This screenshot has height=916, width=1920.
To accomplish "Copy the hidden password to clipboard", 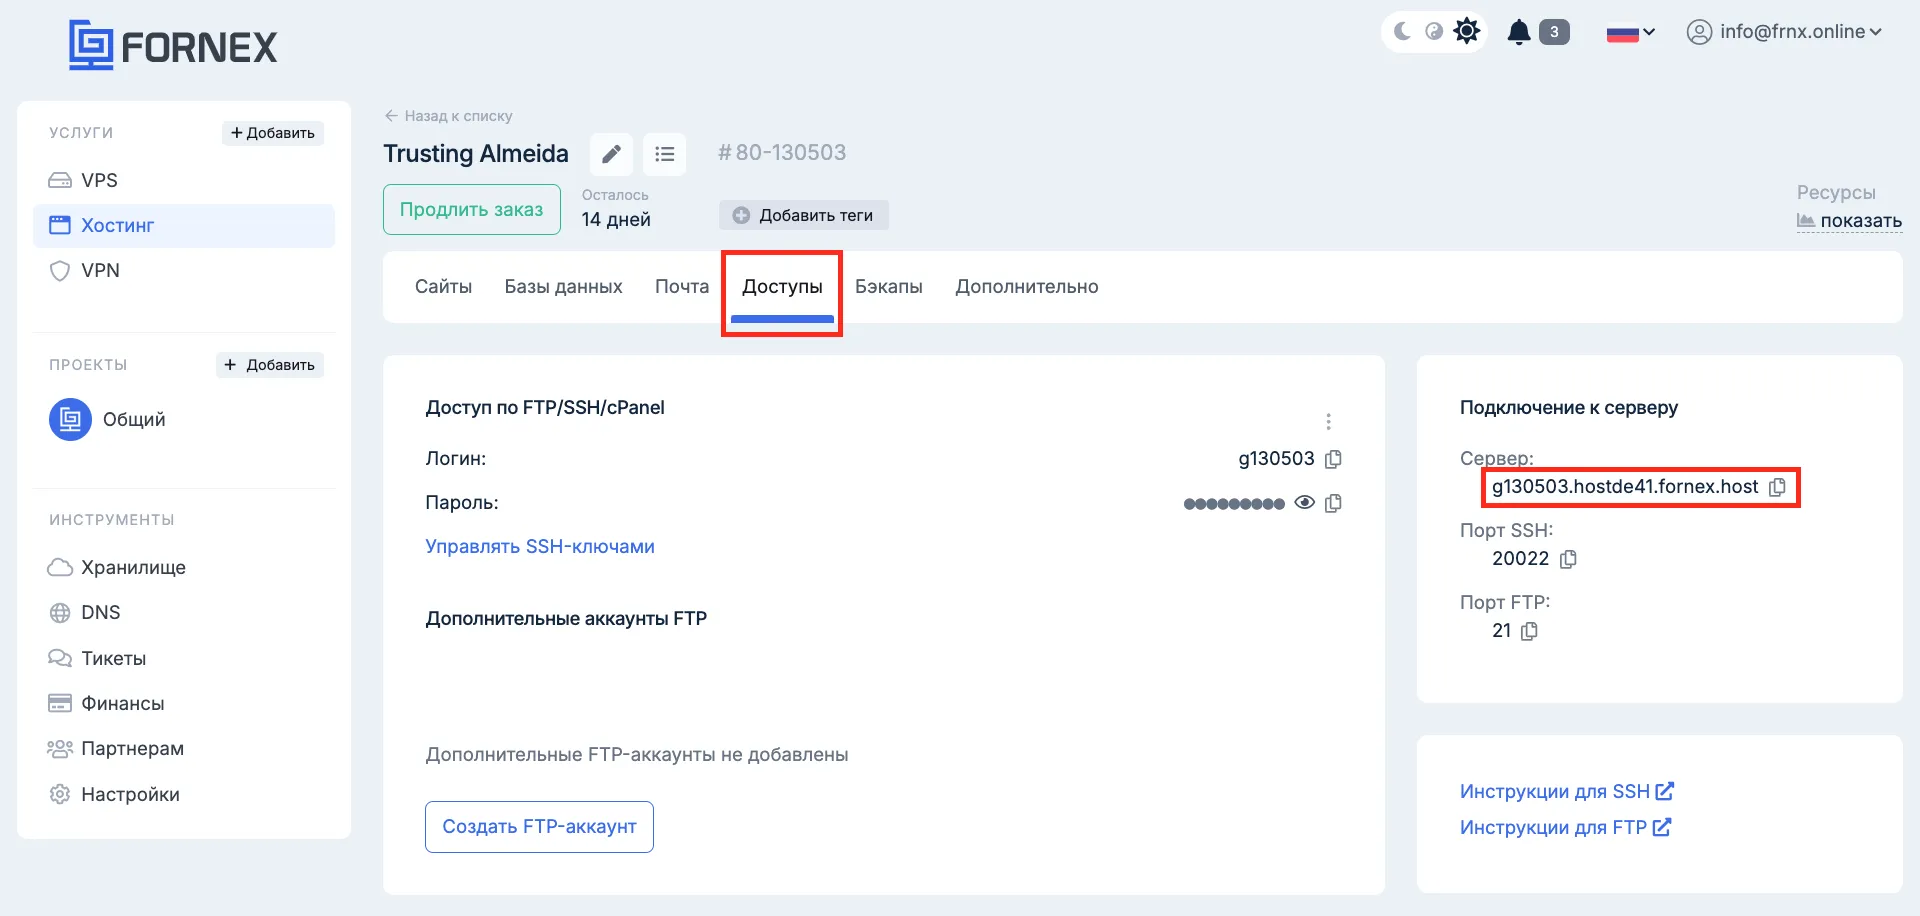I will (1333, 503).
